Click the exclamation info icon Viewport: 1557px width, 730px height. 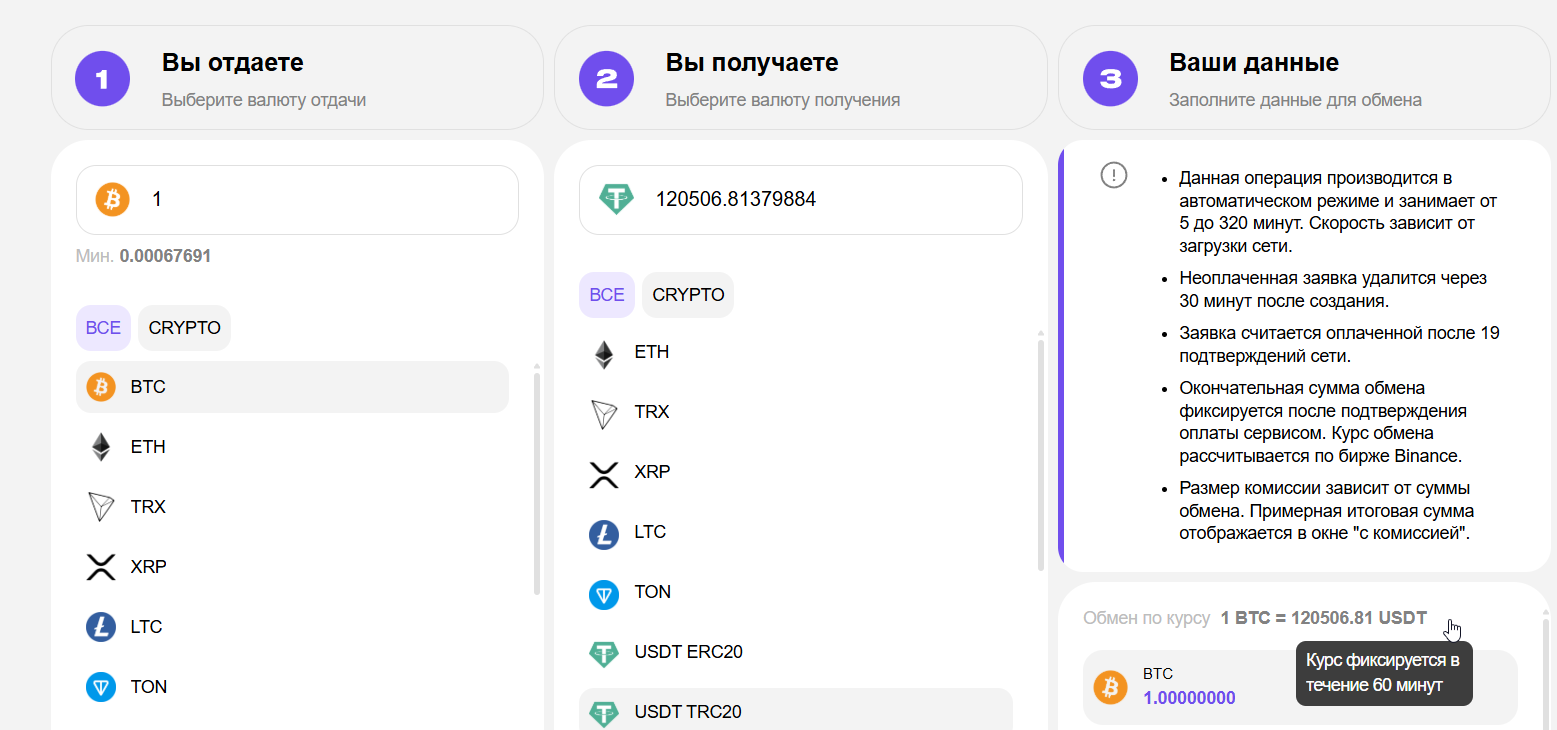pos(1113,175)
